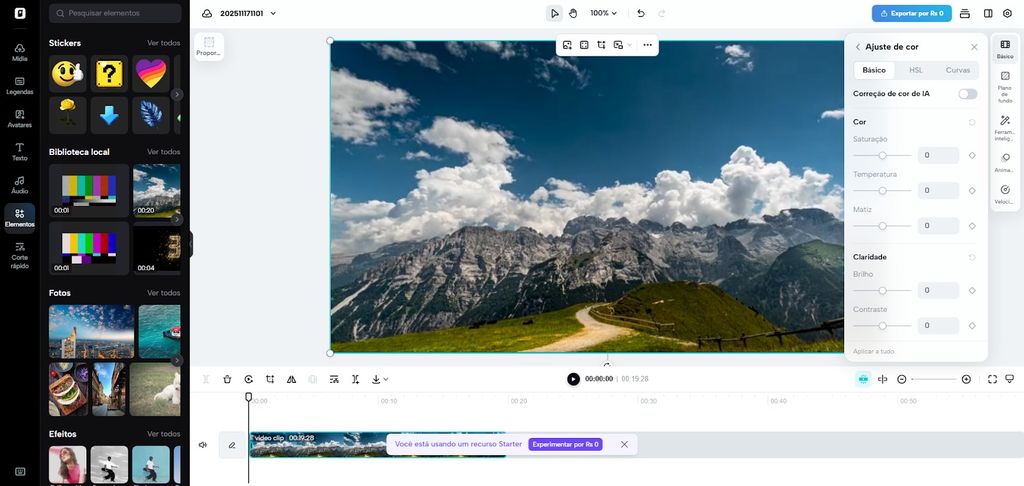The height and width of the screenshot is (486, 1024).
Task: Switch to the Curvas tab
Action: coord(957,70)
